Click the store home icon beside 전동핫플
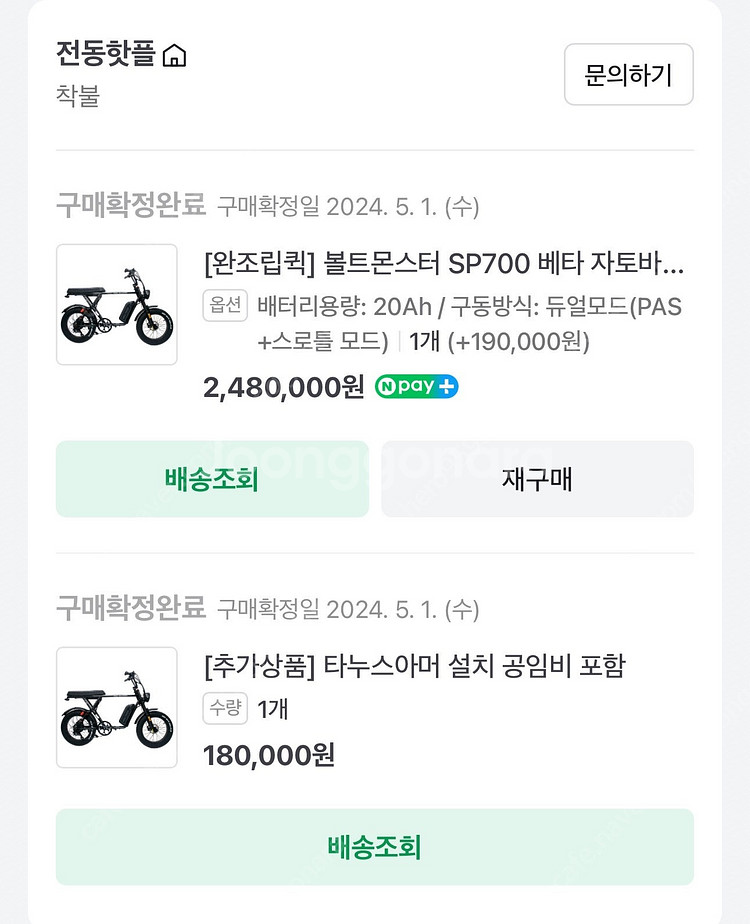The image size is (750, 924). (174, 56)
